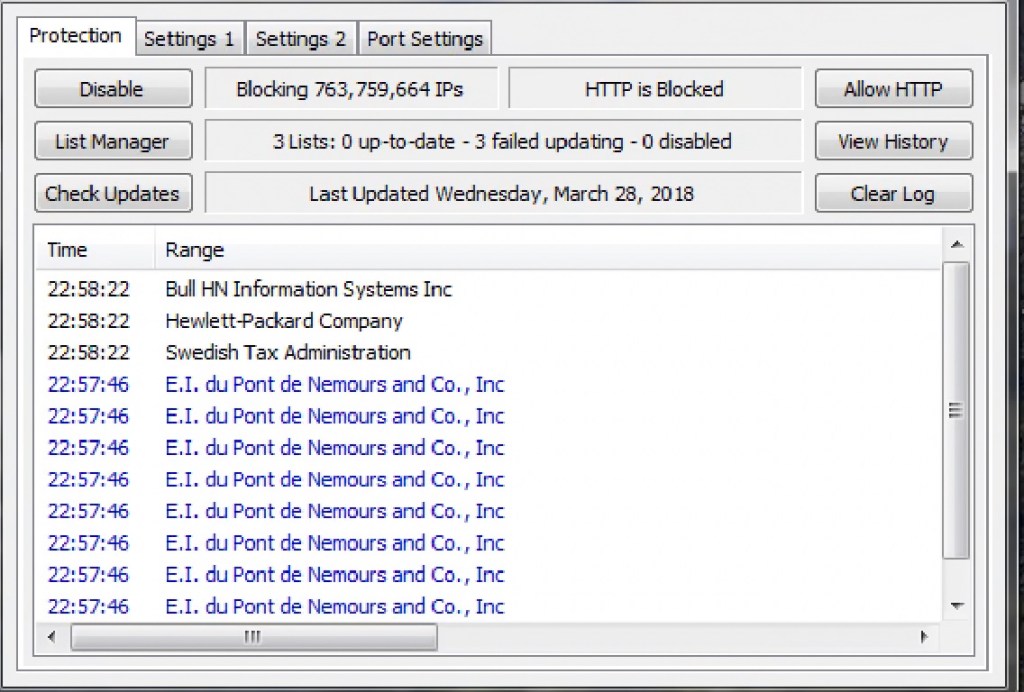
Task: Select the Swedish Tax Administration row
Action: (x=288, y=353)
